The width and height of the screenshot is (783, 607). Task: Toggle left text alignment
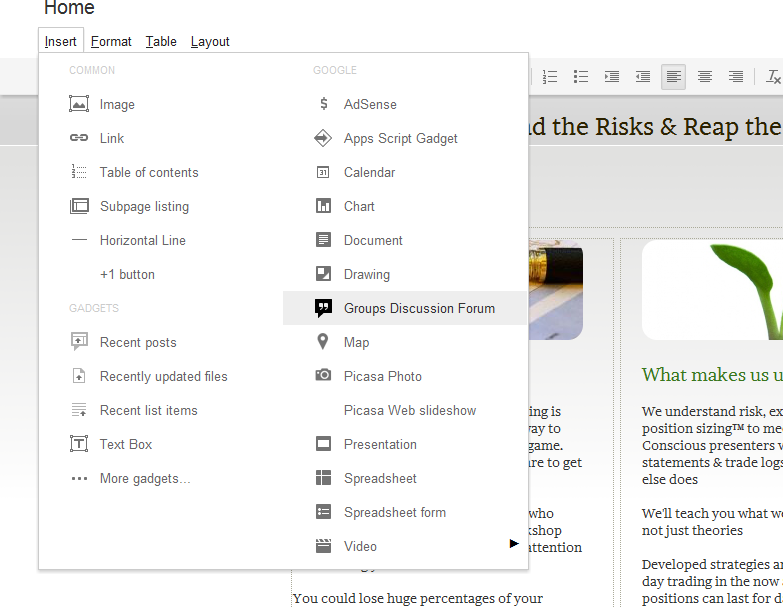click(x=674, y=76)
